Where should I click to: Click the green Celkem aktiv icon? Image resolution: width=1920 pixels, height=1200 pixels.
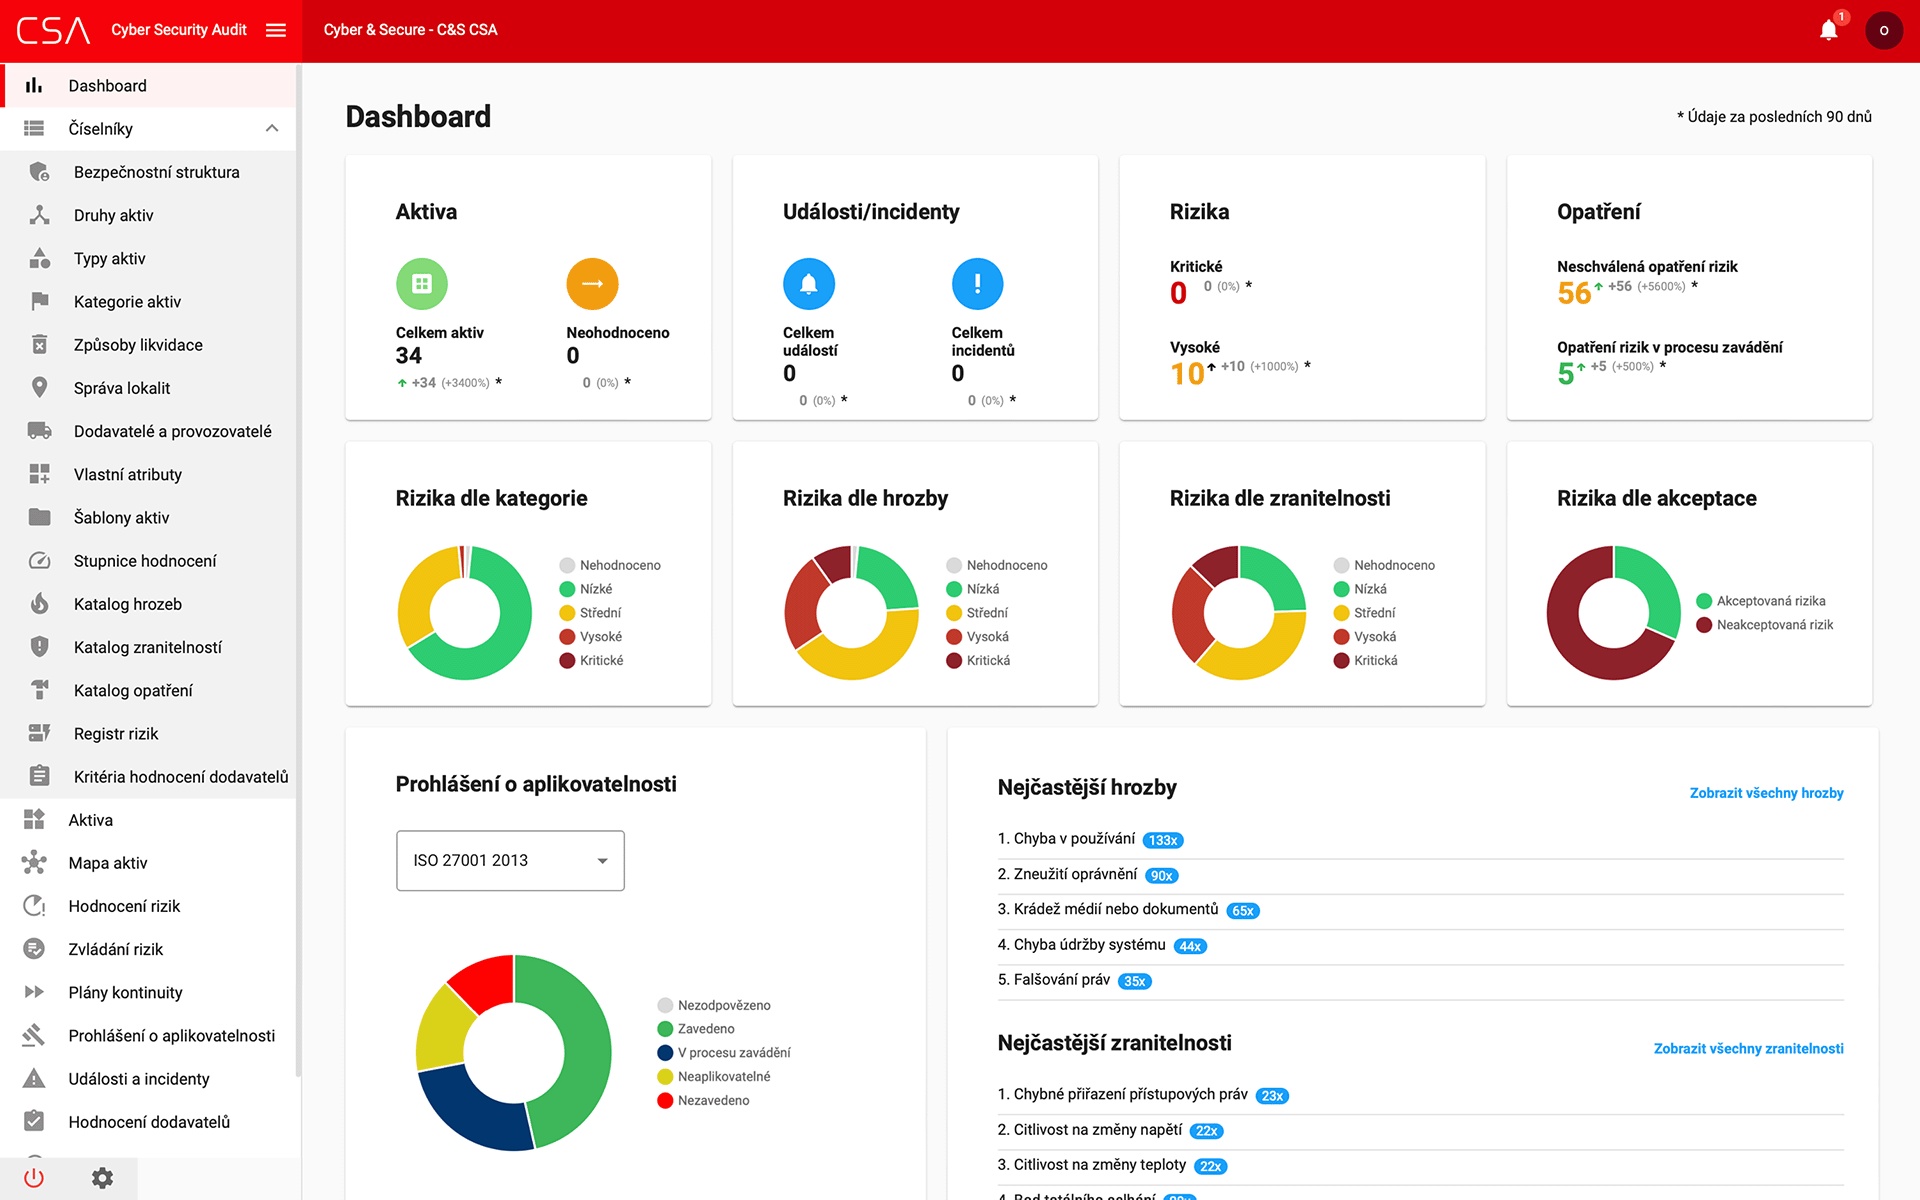point(422,284)
